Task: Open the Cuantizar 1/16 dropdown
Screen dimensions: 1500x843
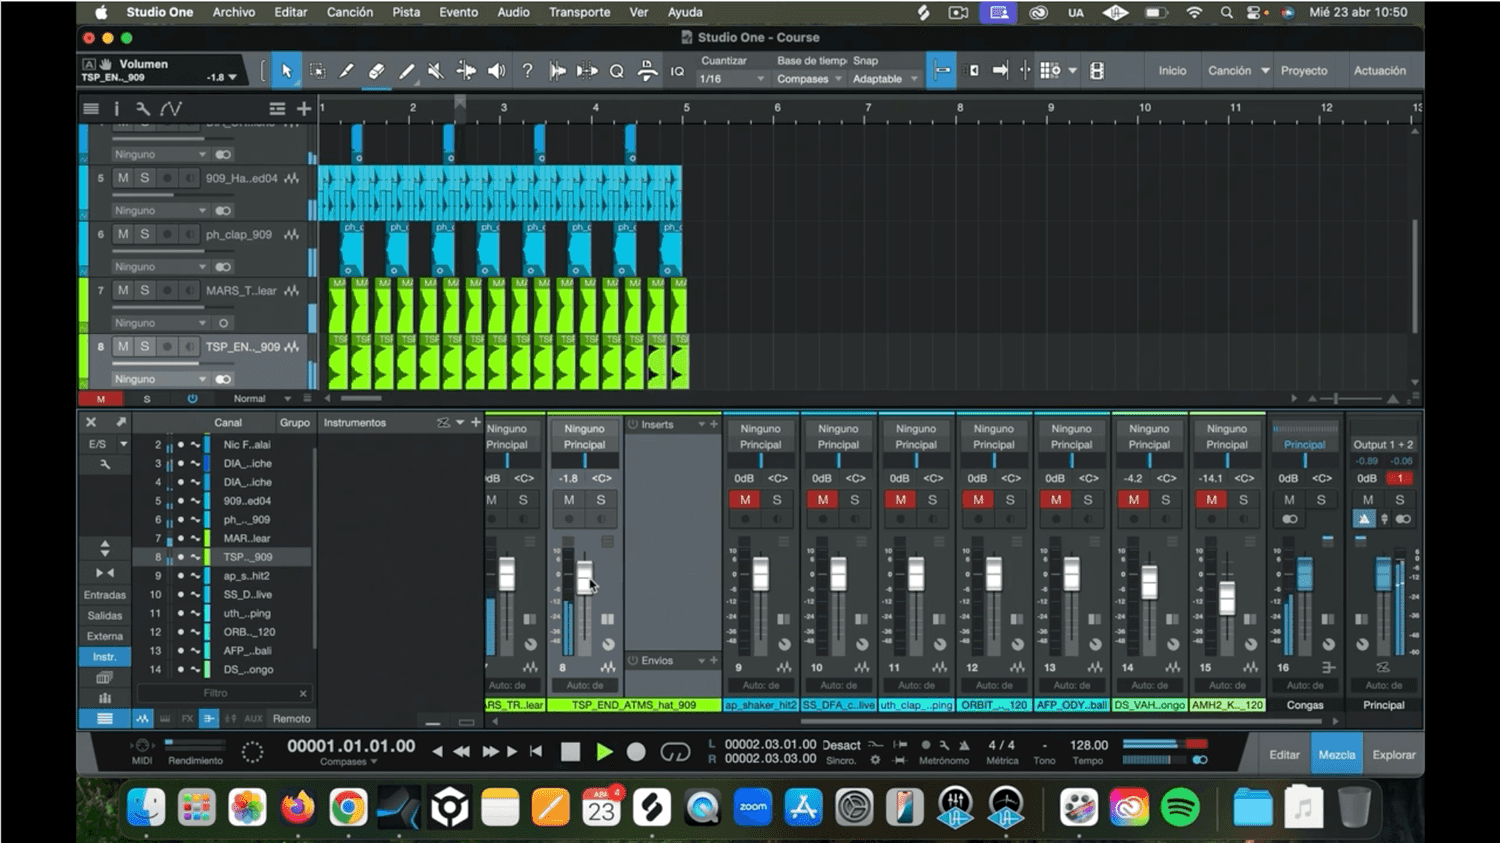Action: coord(732,79)
